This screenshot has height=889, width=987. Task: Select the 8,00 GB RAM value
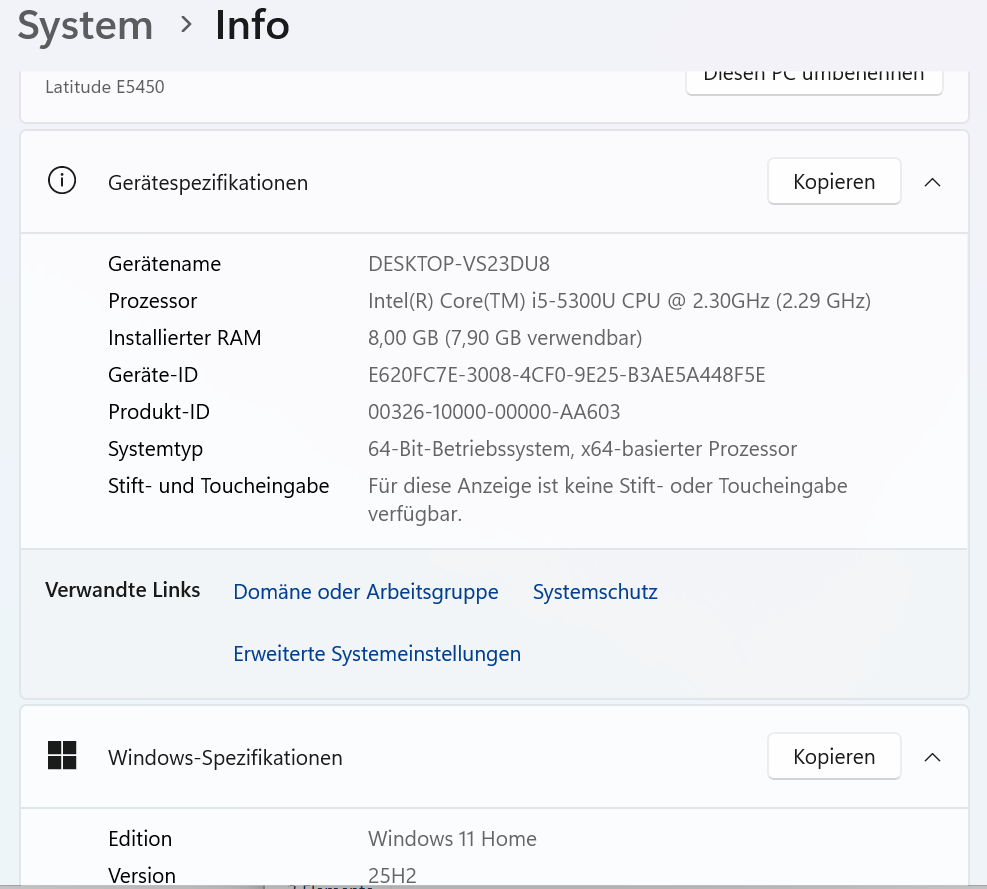505,338
